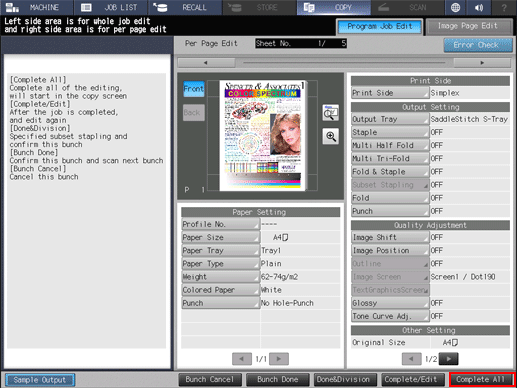The height and width of the screenshot is (388, 517).
Task: Select the Front side toggle
Action: point(194,89)
